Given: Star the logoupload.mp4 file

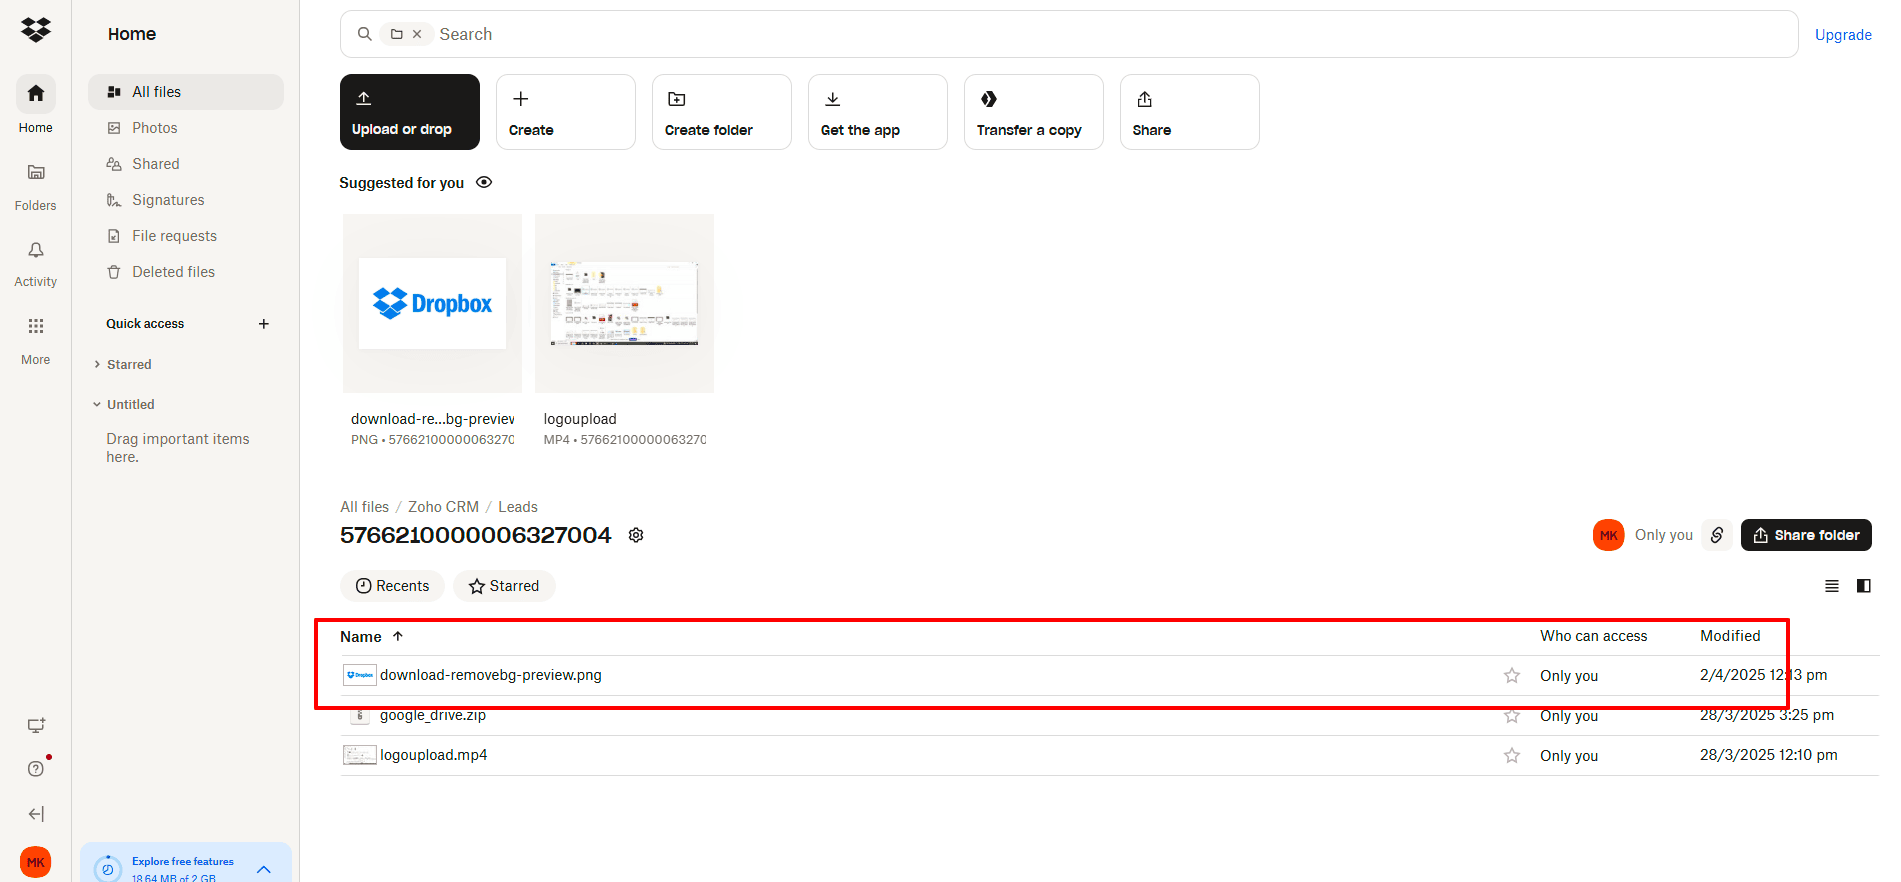Looking at the screenshot, I should [x=1512, y=756].
